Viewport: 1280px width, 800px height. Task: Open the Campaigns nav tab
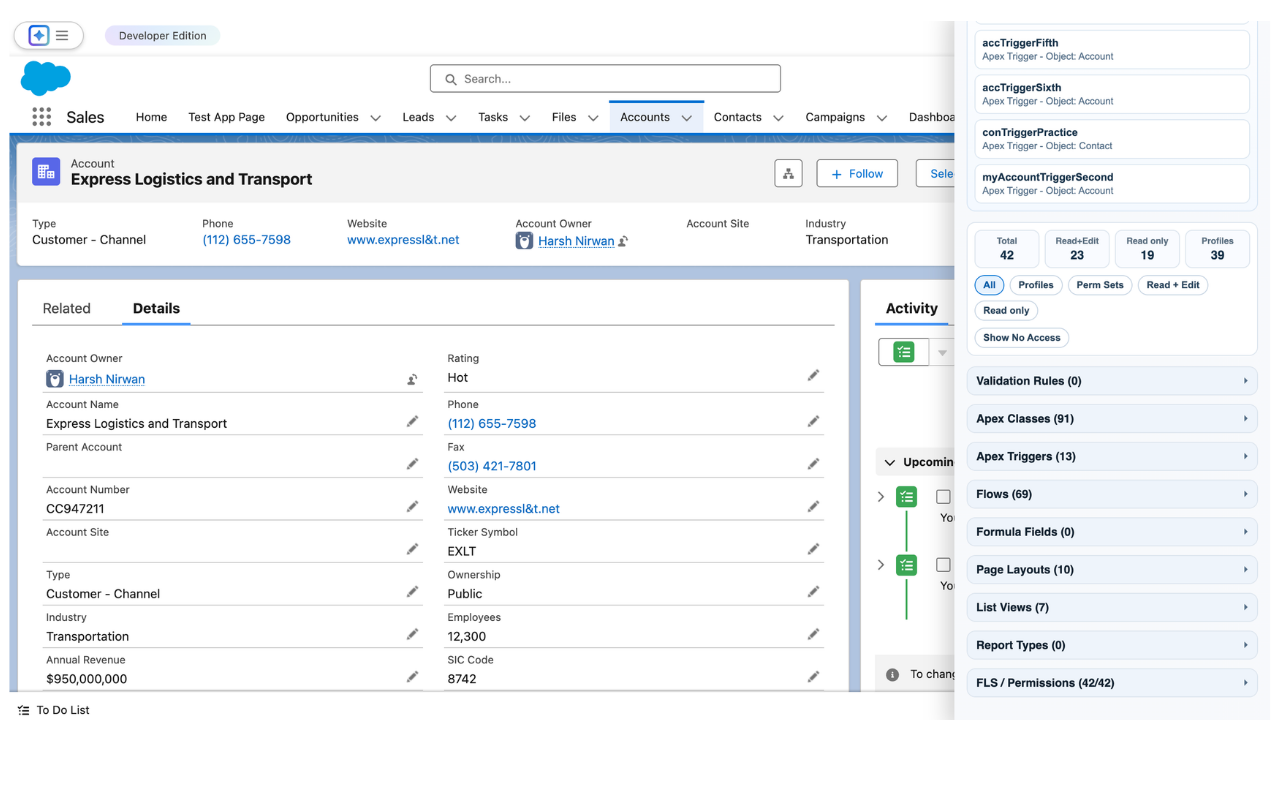tap(835, 117)
